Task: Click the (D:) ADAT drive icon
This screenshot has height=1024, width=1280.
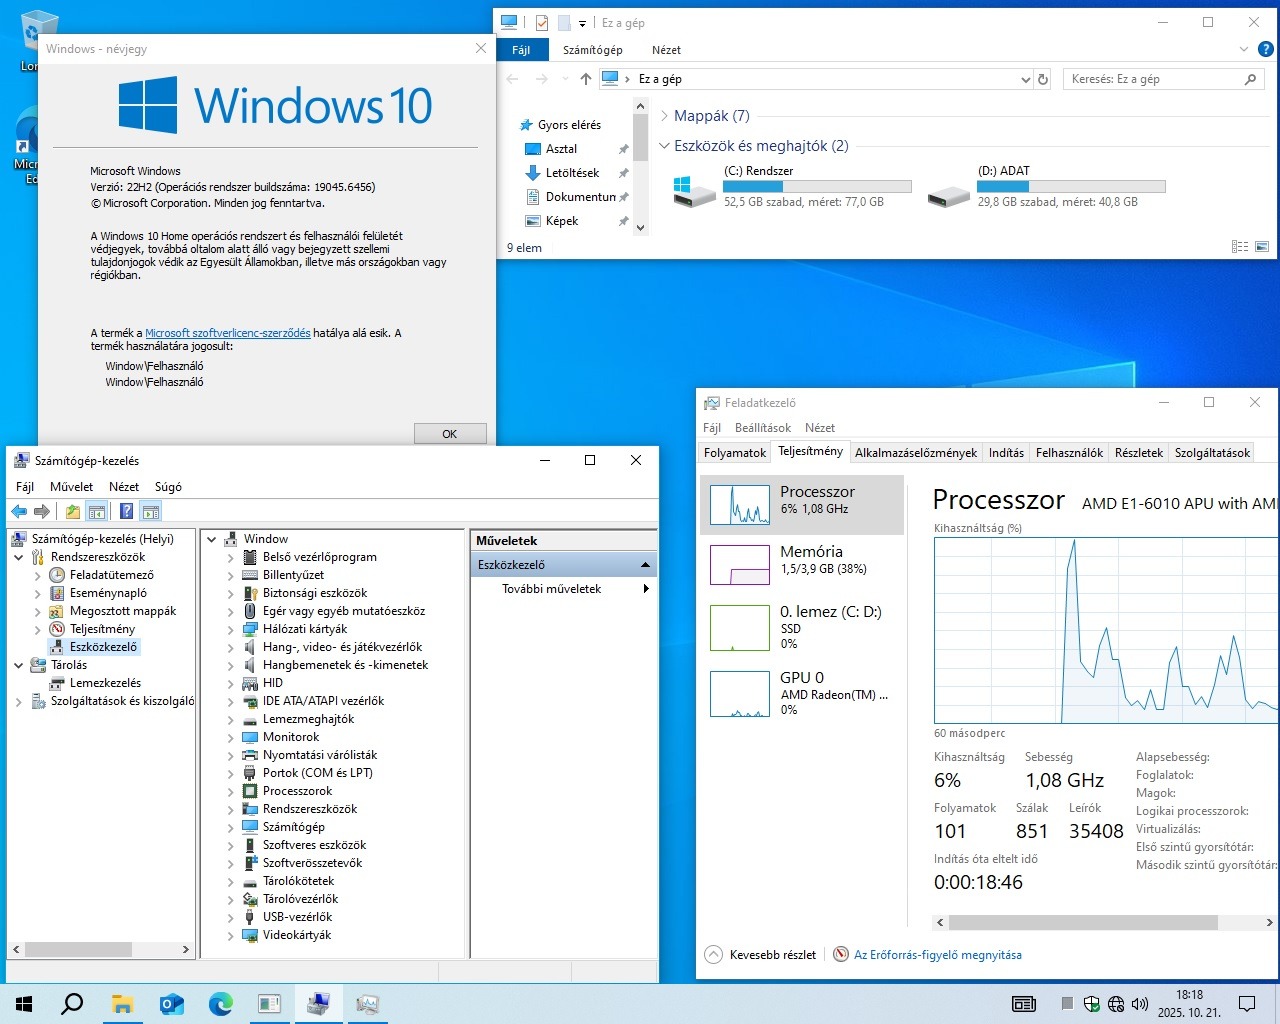Action: point(948,197)
